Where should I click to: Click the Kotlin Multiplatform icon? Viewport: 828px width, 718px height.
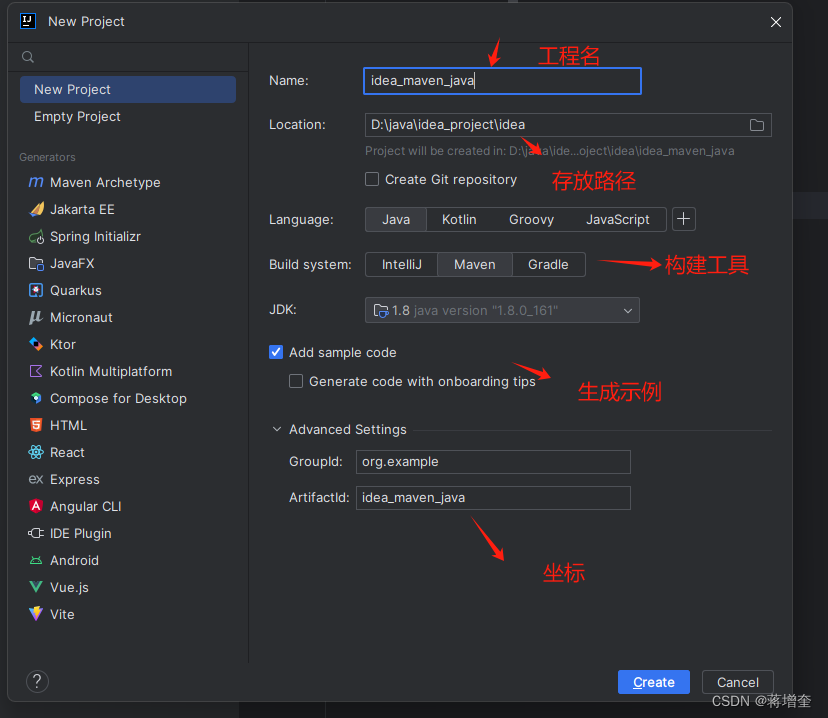(36, 371)
